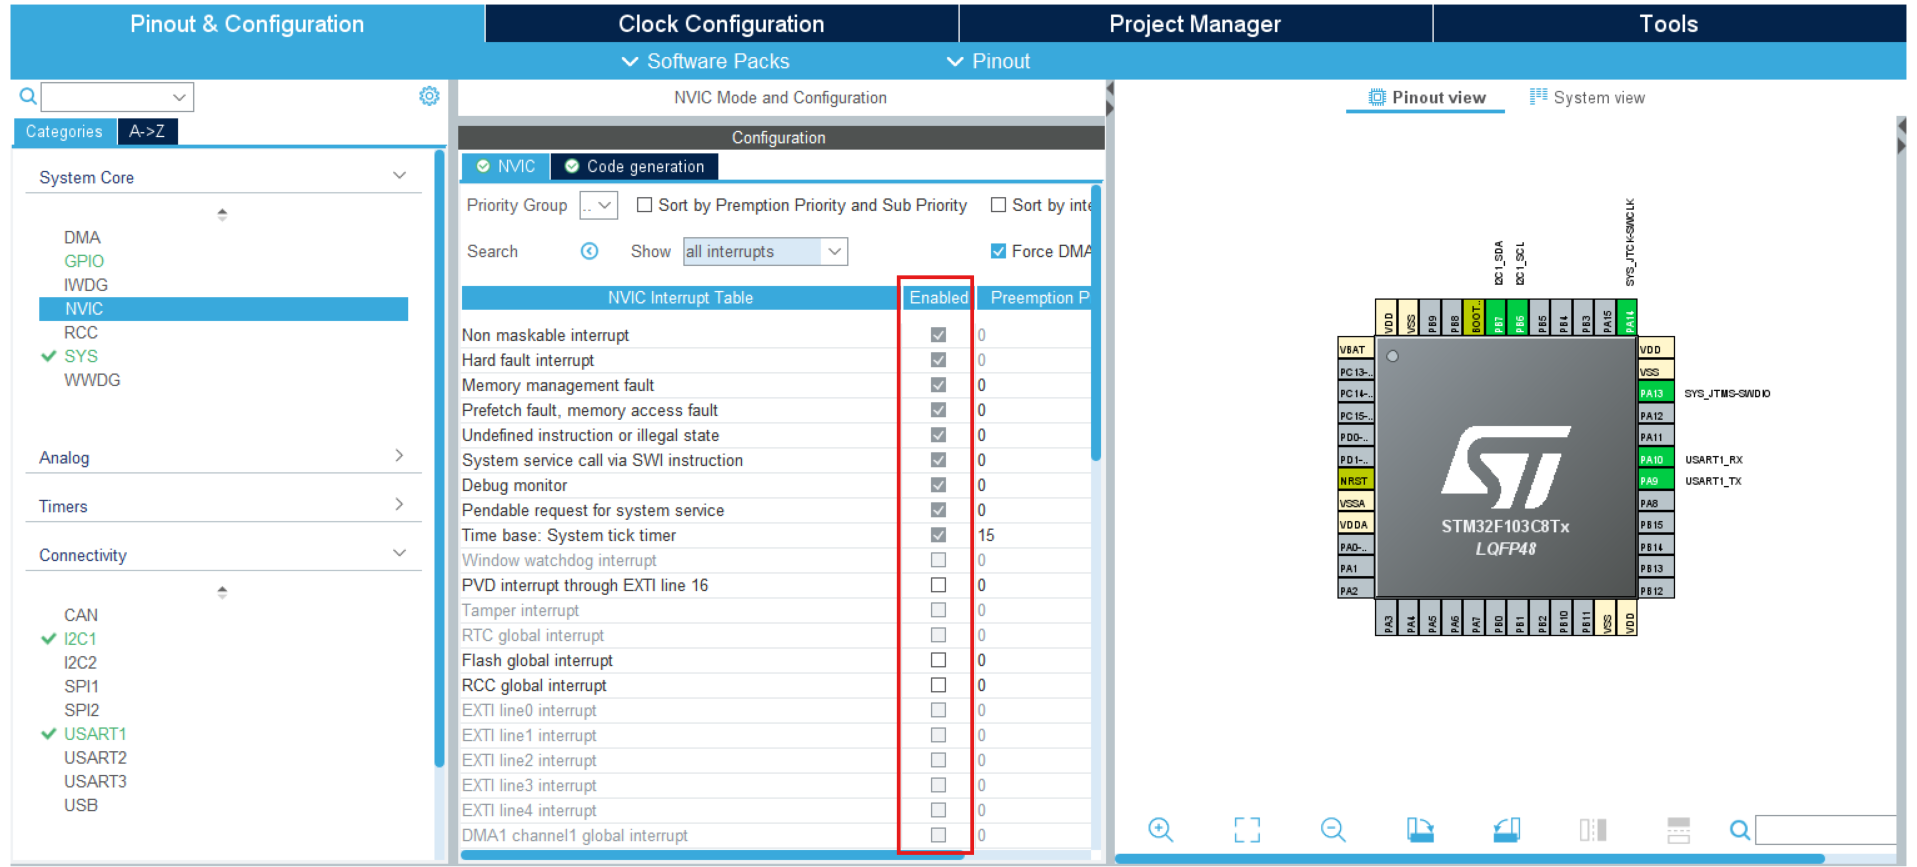Rotate the chip view clockwise
Image resolution: width=1917 pixels, height=867 pixels.
coord(1420,829)
